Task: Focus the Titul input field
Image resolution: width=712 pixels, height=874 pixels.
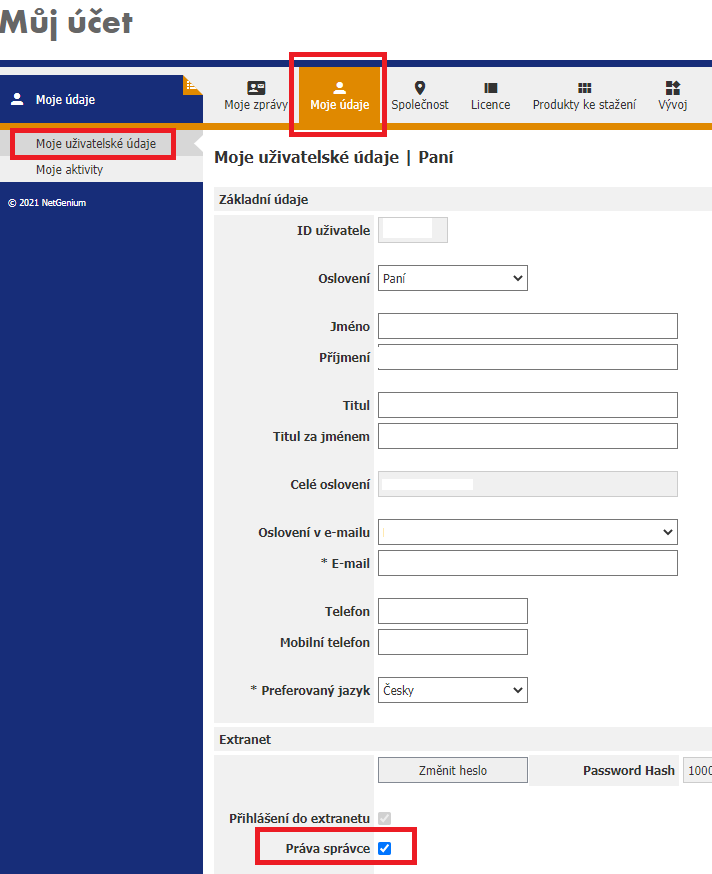Action: pyautogui.click(x=527, y=405)
